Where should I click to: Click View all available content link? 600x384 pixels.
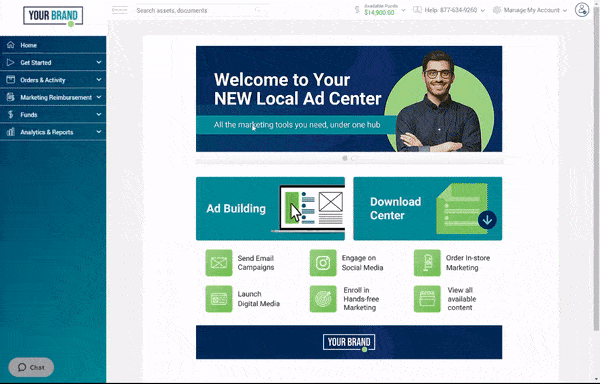[461, 299]
